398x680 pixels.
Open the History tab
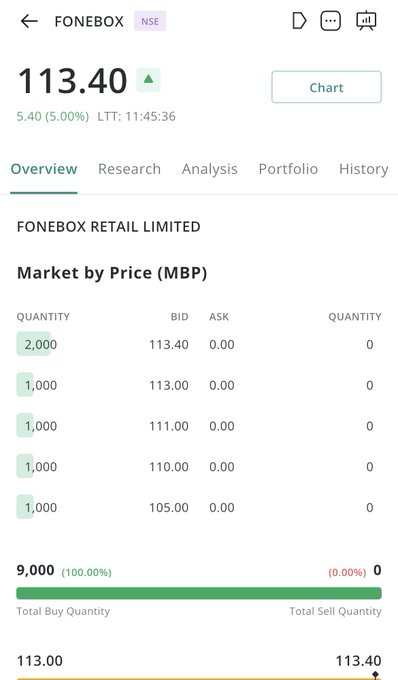pos(364,169)
